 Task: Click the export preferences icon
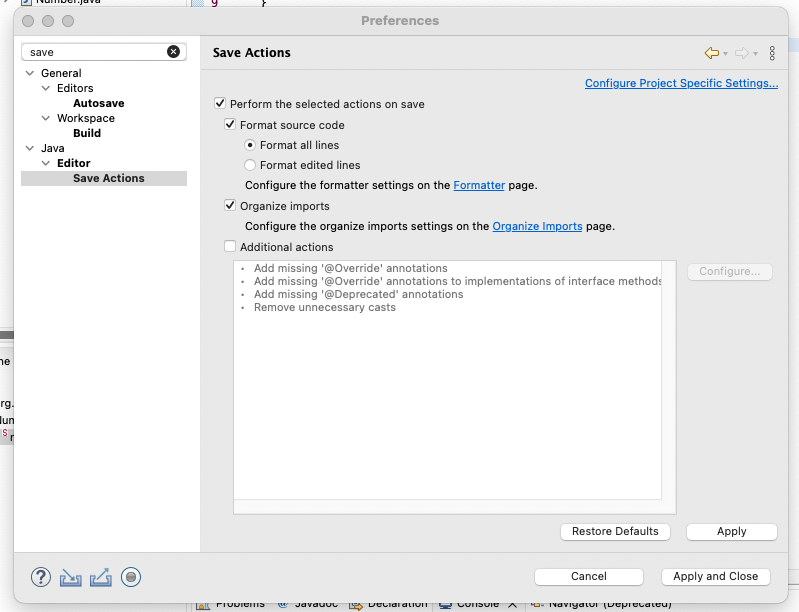click(x=101, y=577)
